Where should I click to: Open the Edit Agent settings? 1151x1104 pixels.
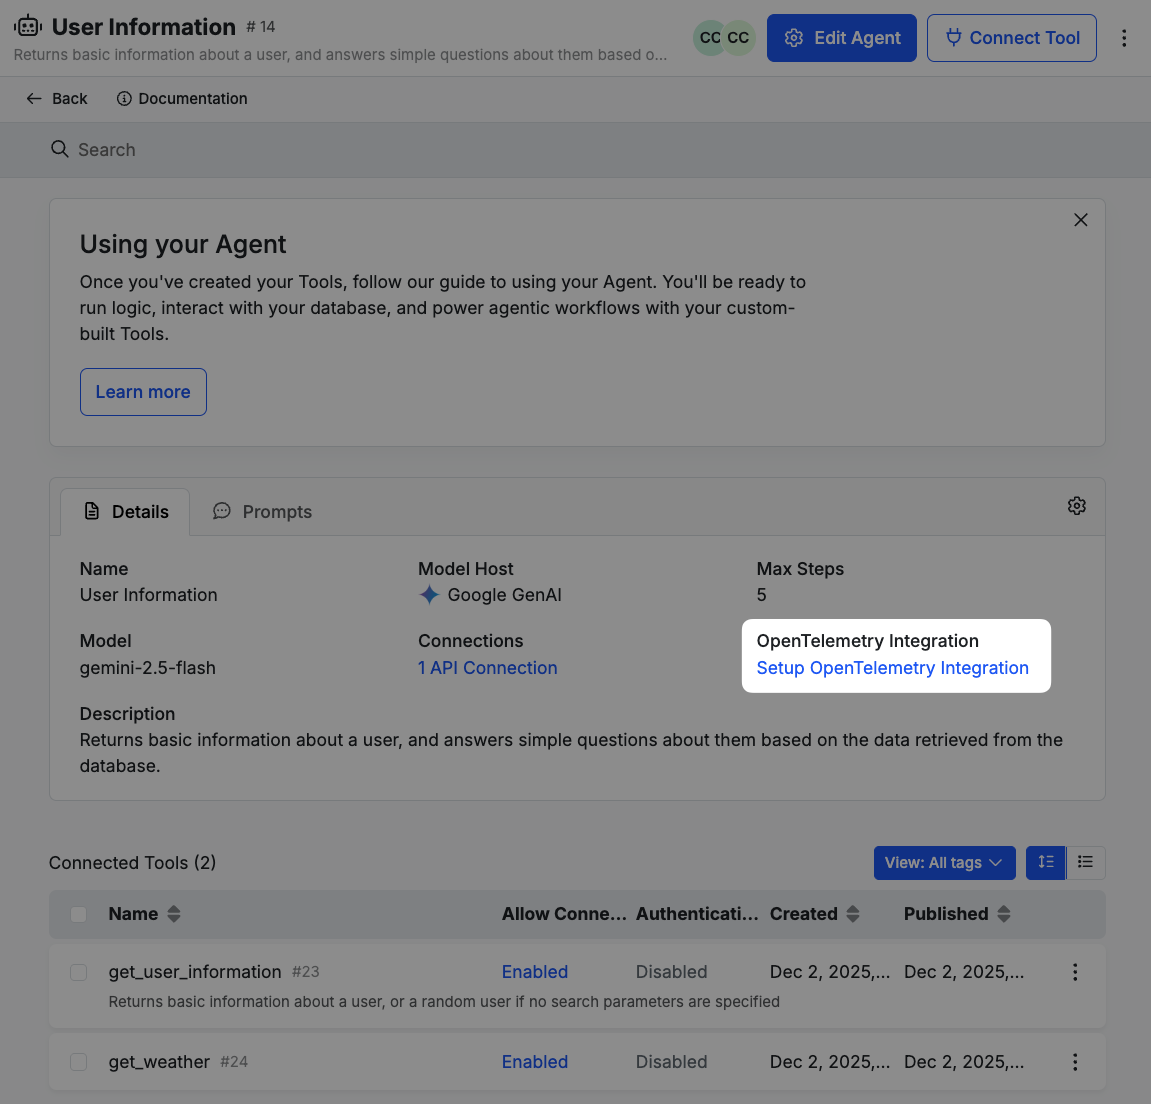(x=841, y=38)
